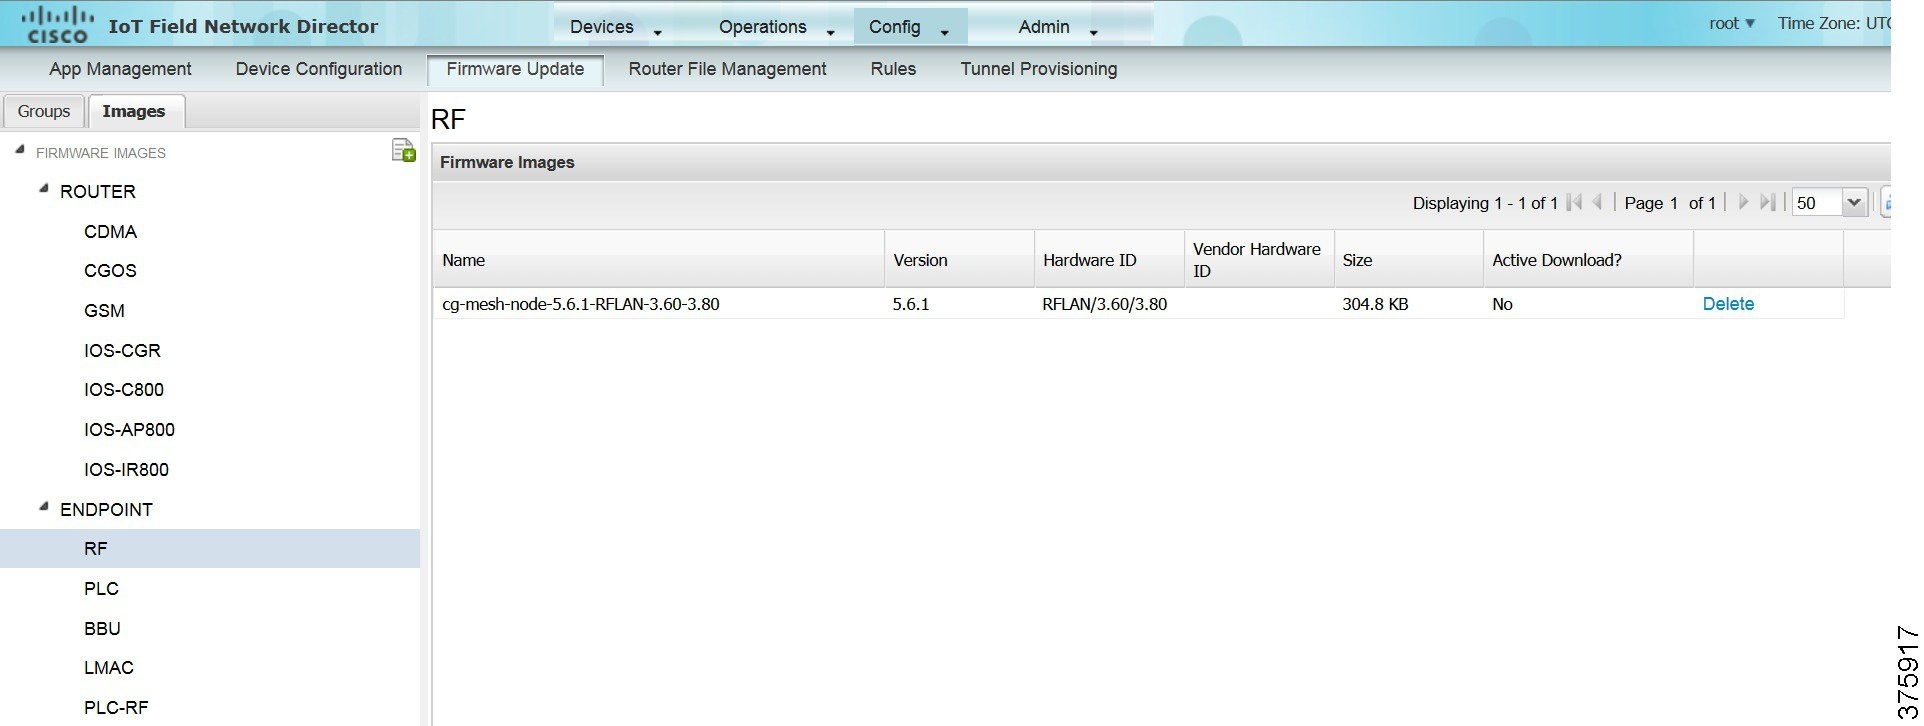Collapse the ENDPOINT tree node
1924x726 pixels.
43,507
